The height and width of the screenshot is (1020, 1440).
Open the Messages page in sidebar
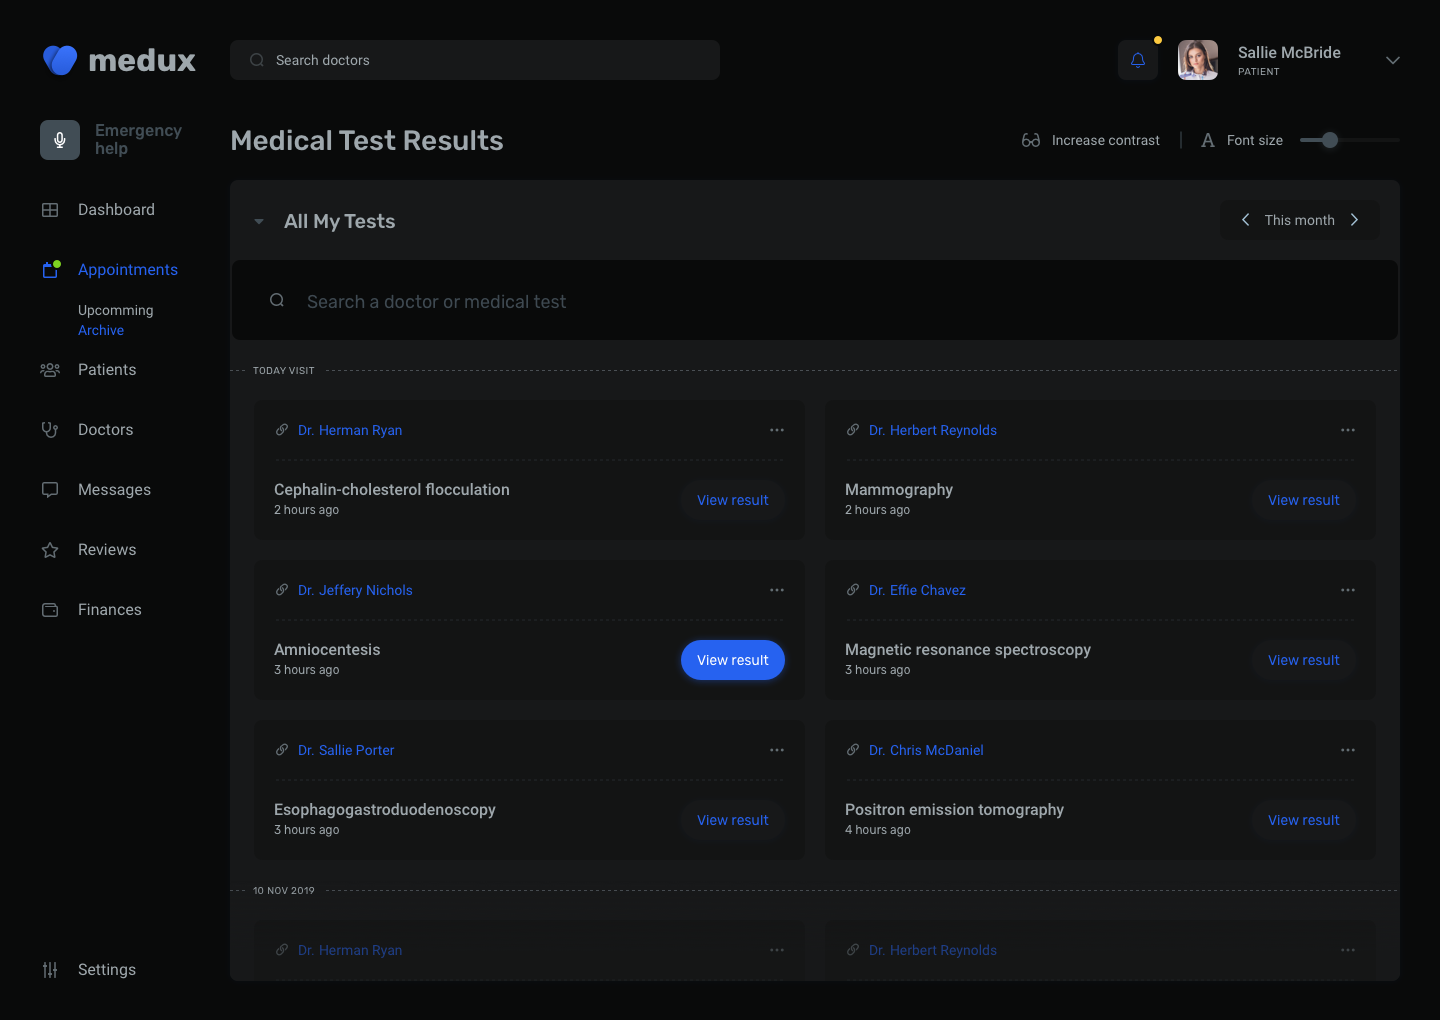[x=114, y=490]
